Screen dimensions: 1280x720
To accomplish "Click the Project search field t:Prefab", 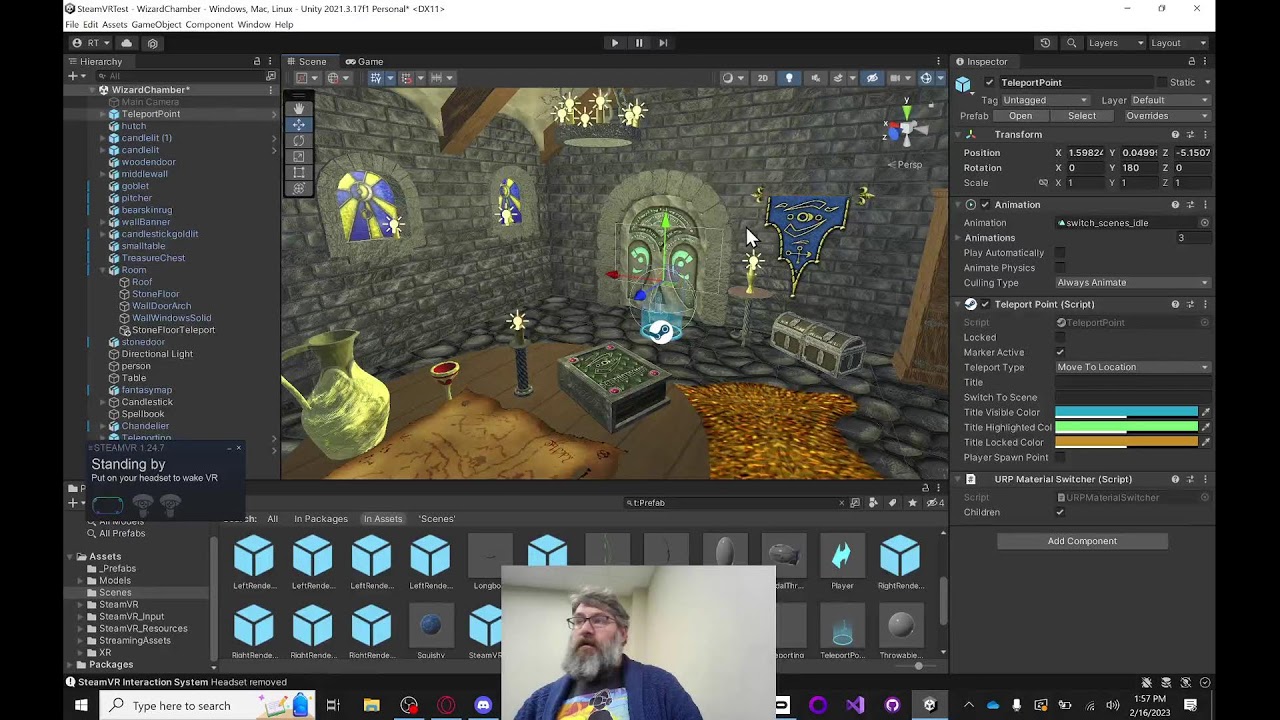I will pos(735,503).
